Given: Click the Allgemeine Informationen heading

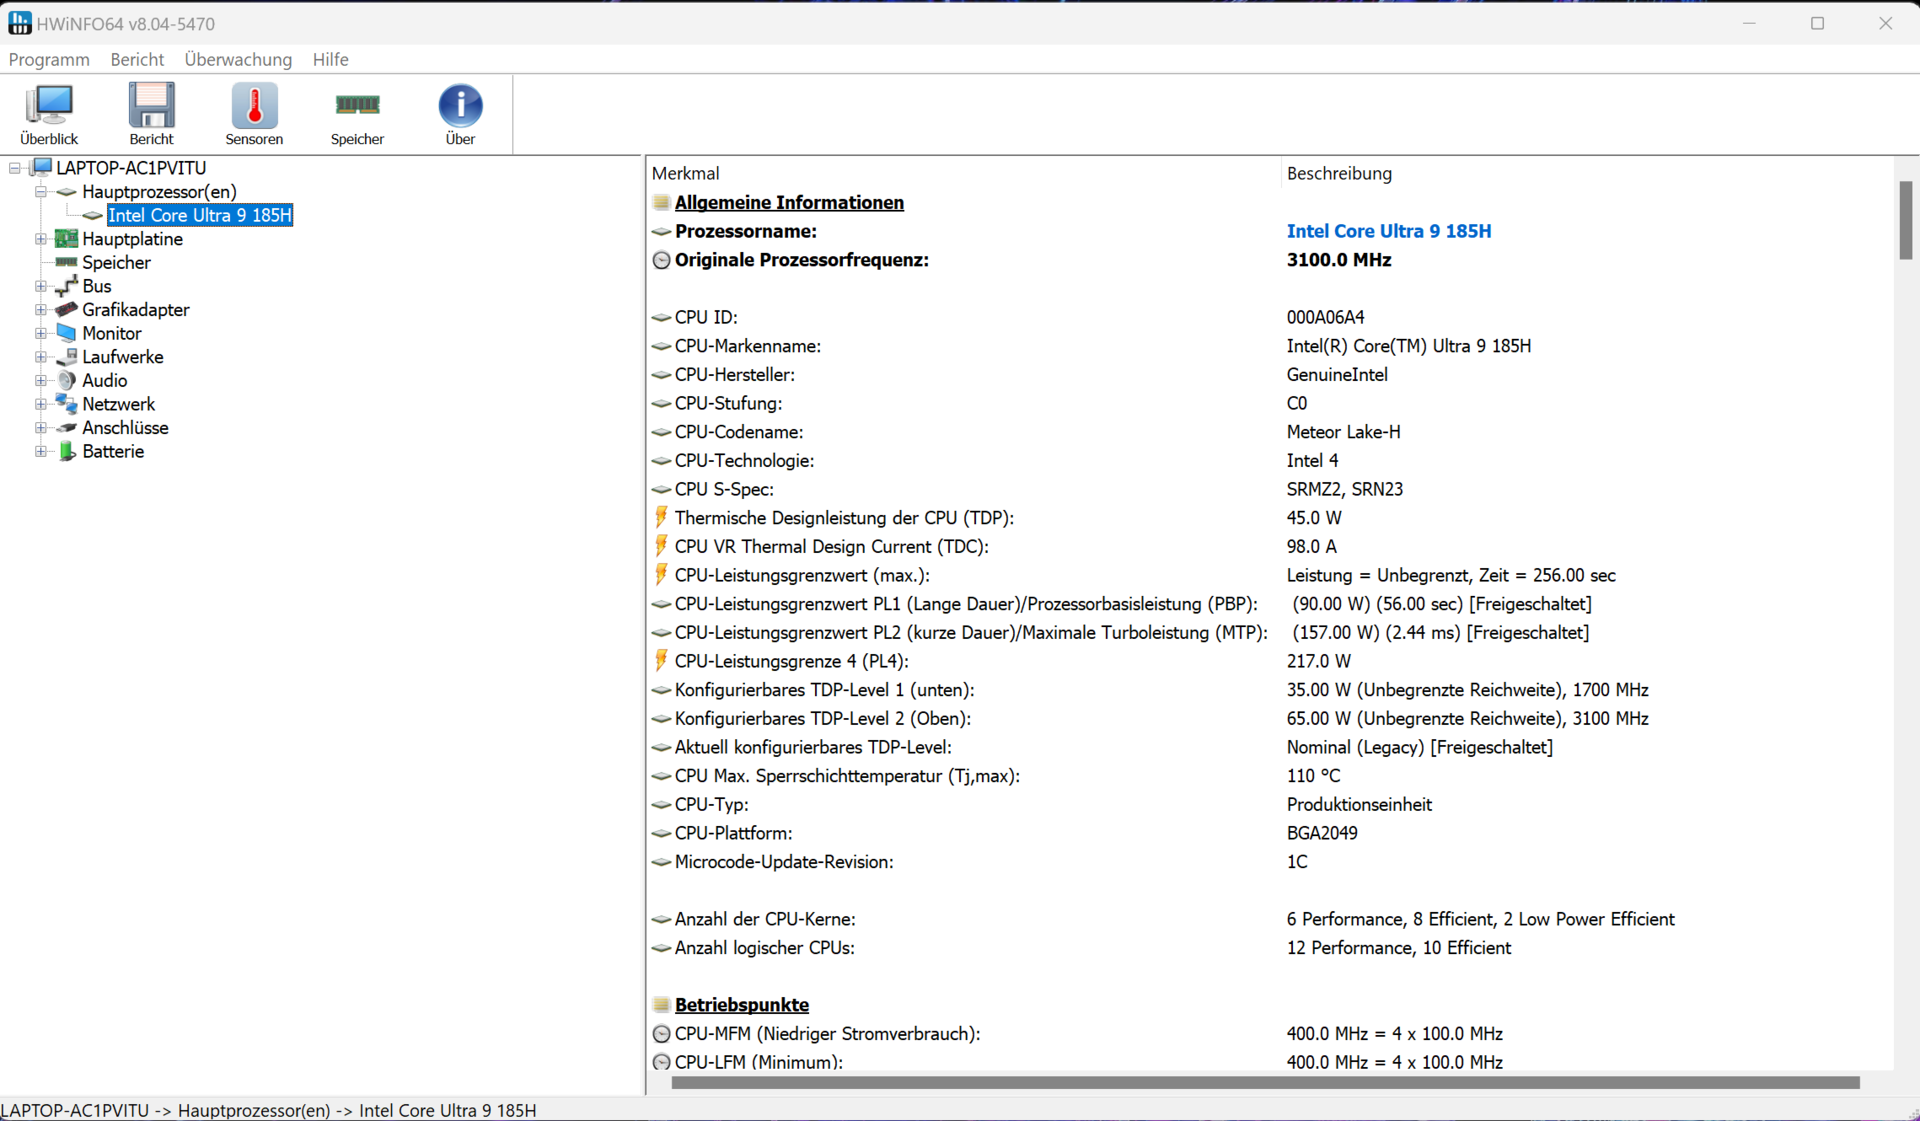Looking at the screenshot, I should coord(789,203).
